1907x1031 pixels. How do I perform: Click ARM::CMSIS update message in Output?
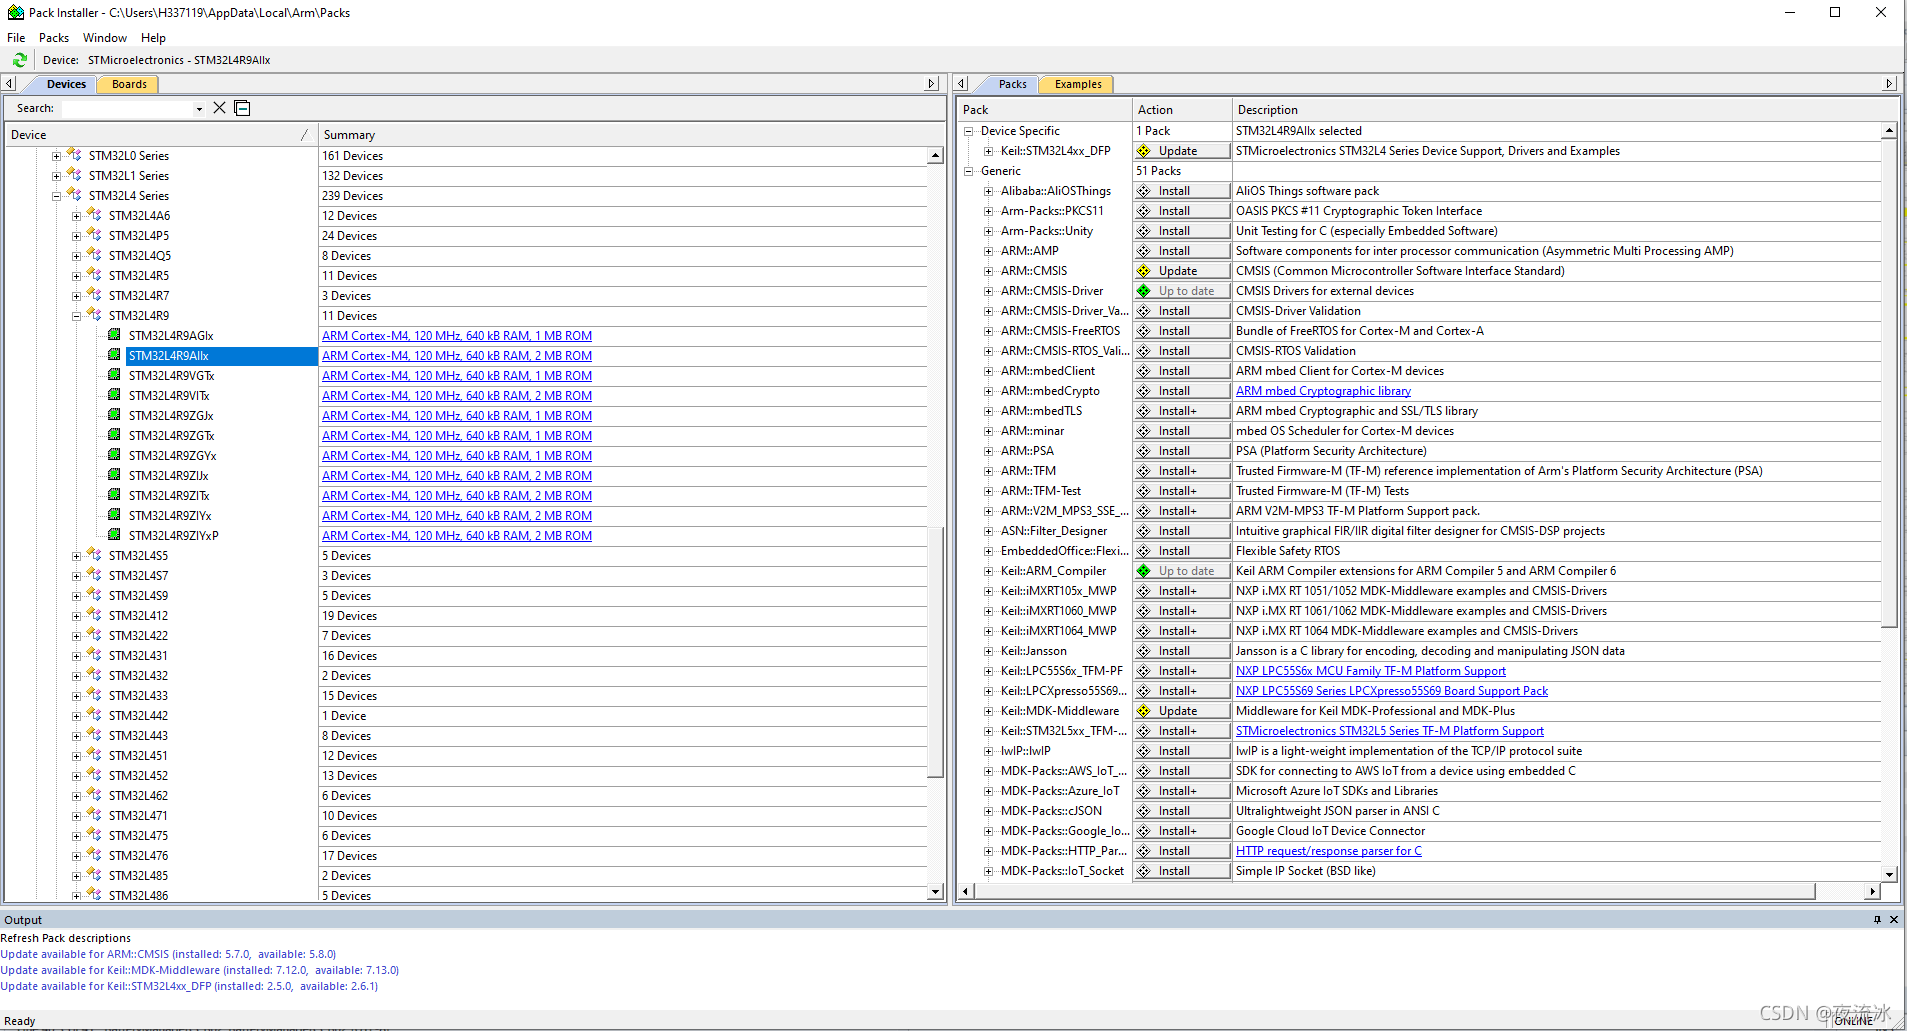(168, 954)
